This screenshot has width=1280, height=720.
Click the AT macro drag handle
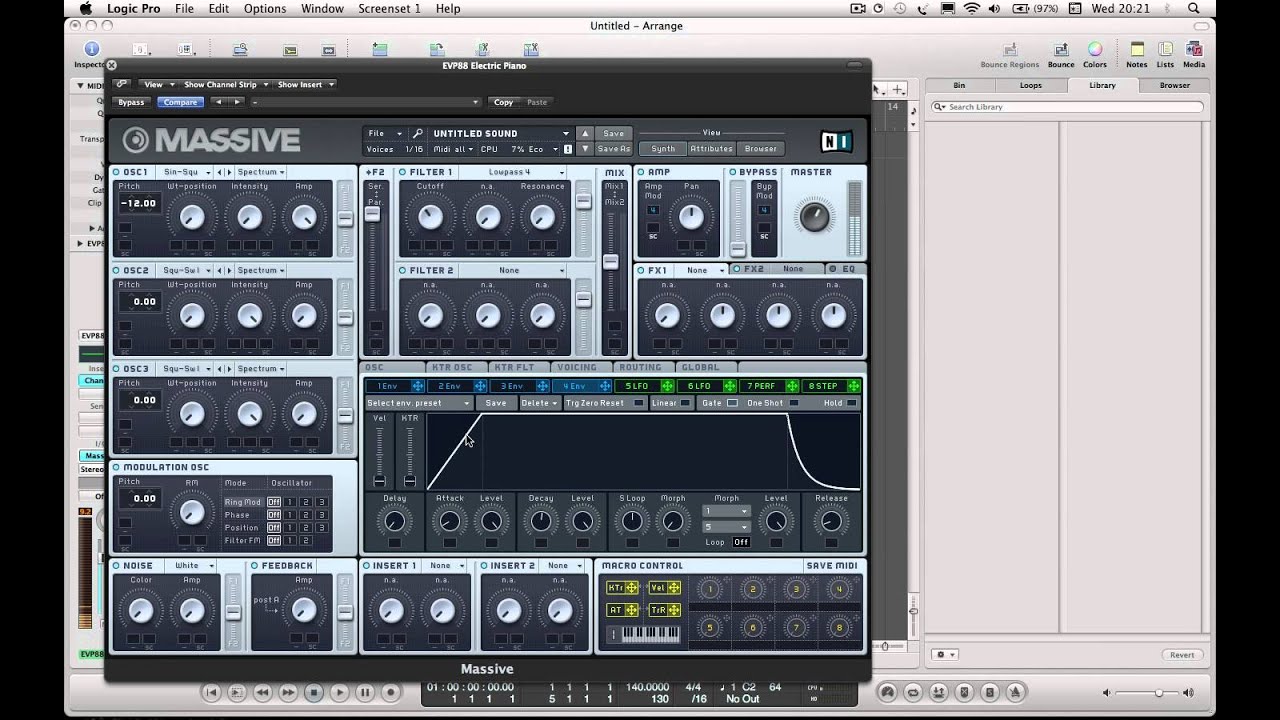[x=632, y=610]
